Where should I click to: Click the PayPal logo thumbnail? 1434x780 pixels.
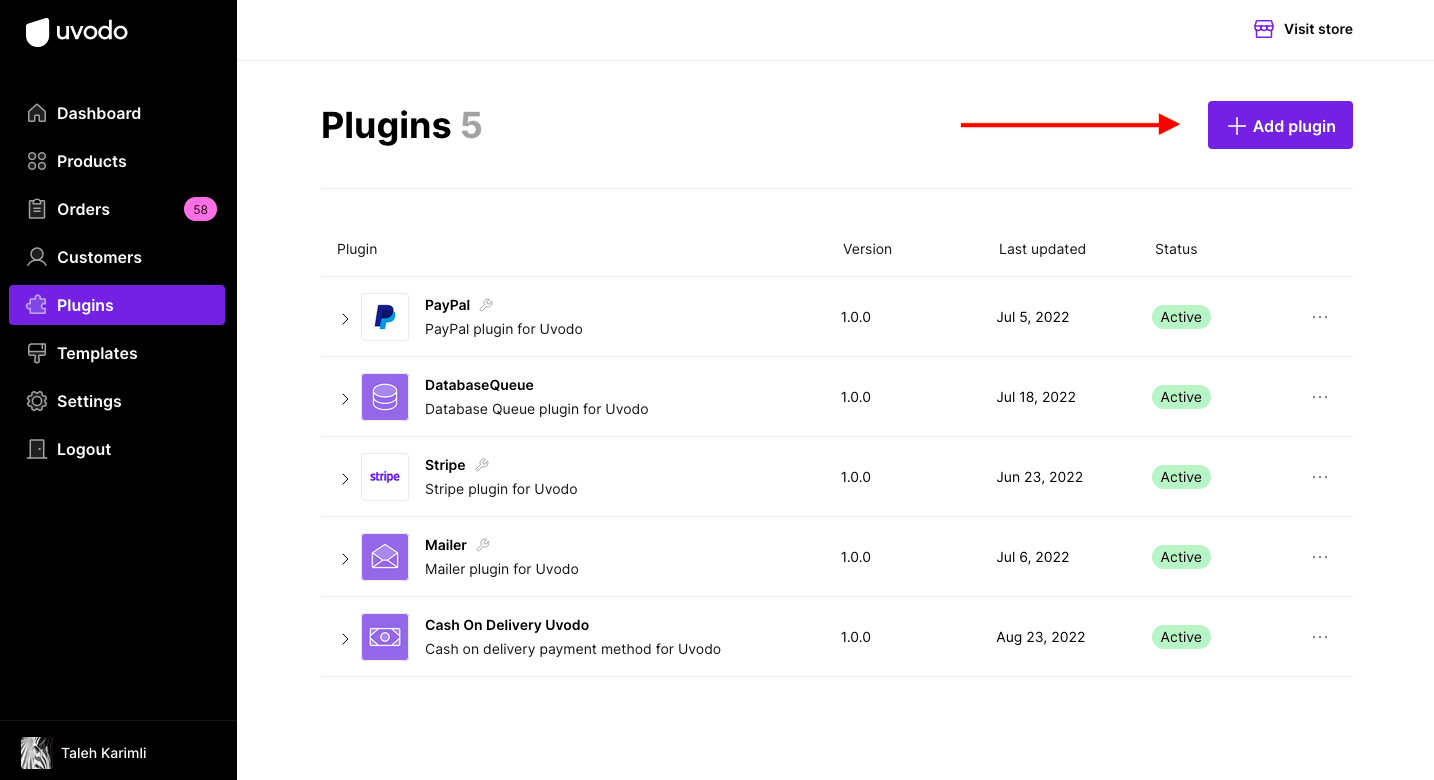[x=385, y=317]
